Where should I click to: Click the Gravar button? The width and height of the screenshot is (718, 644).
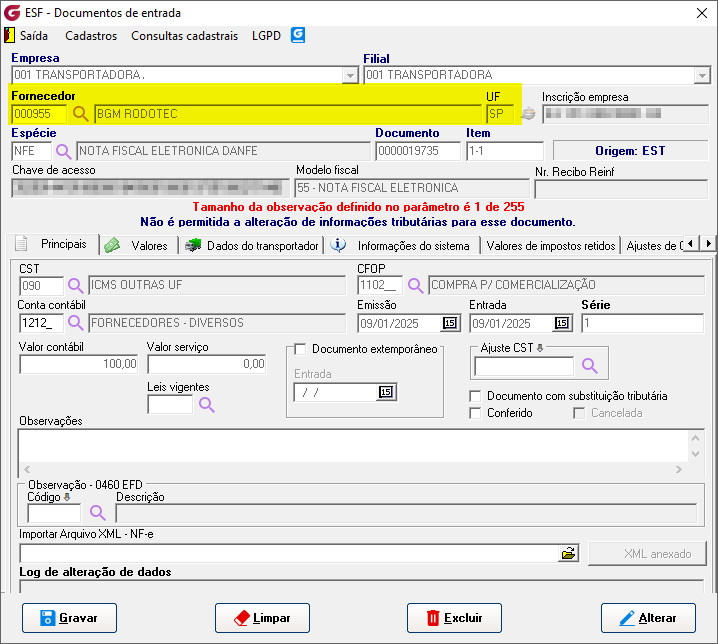tap(69, 618)
